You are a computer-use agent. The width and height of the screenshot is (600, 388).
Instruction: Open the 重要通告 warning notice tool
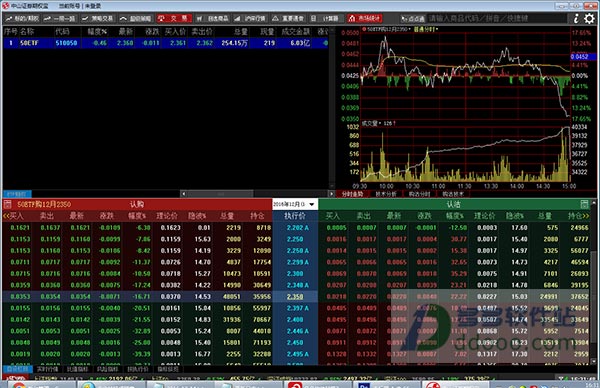[x=288, y=18]
